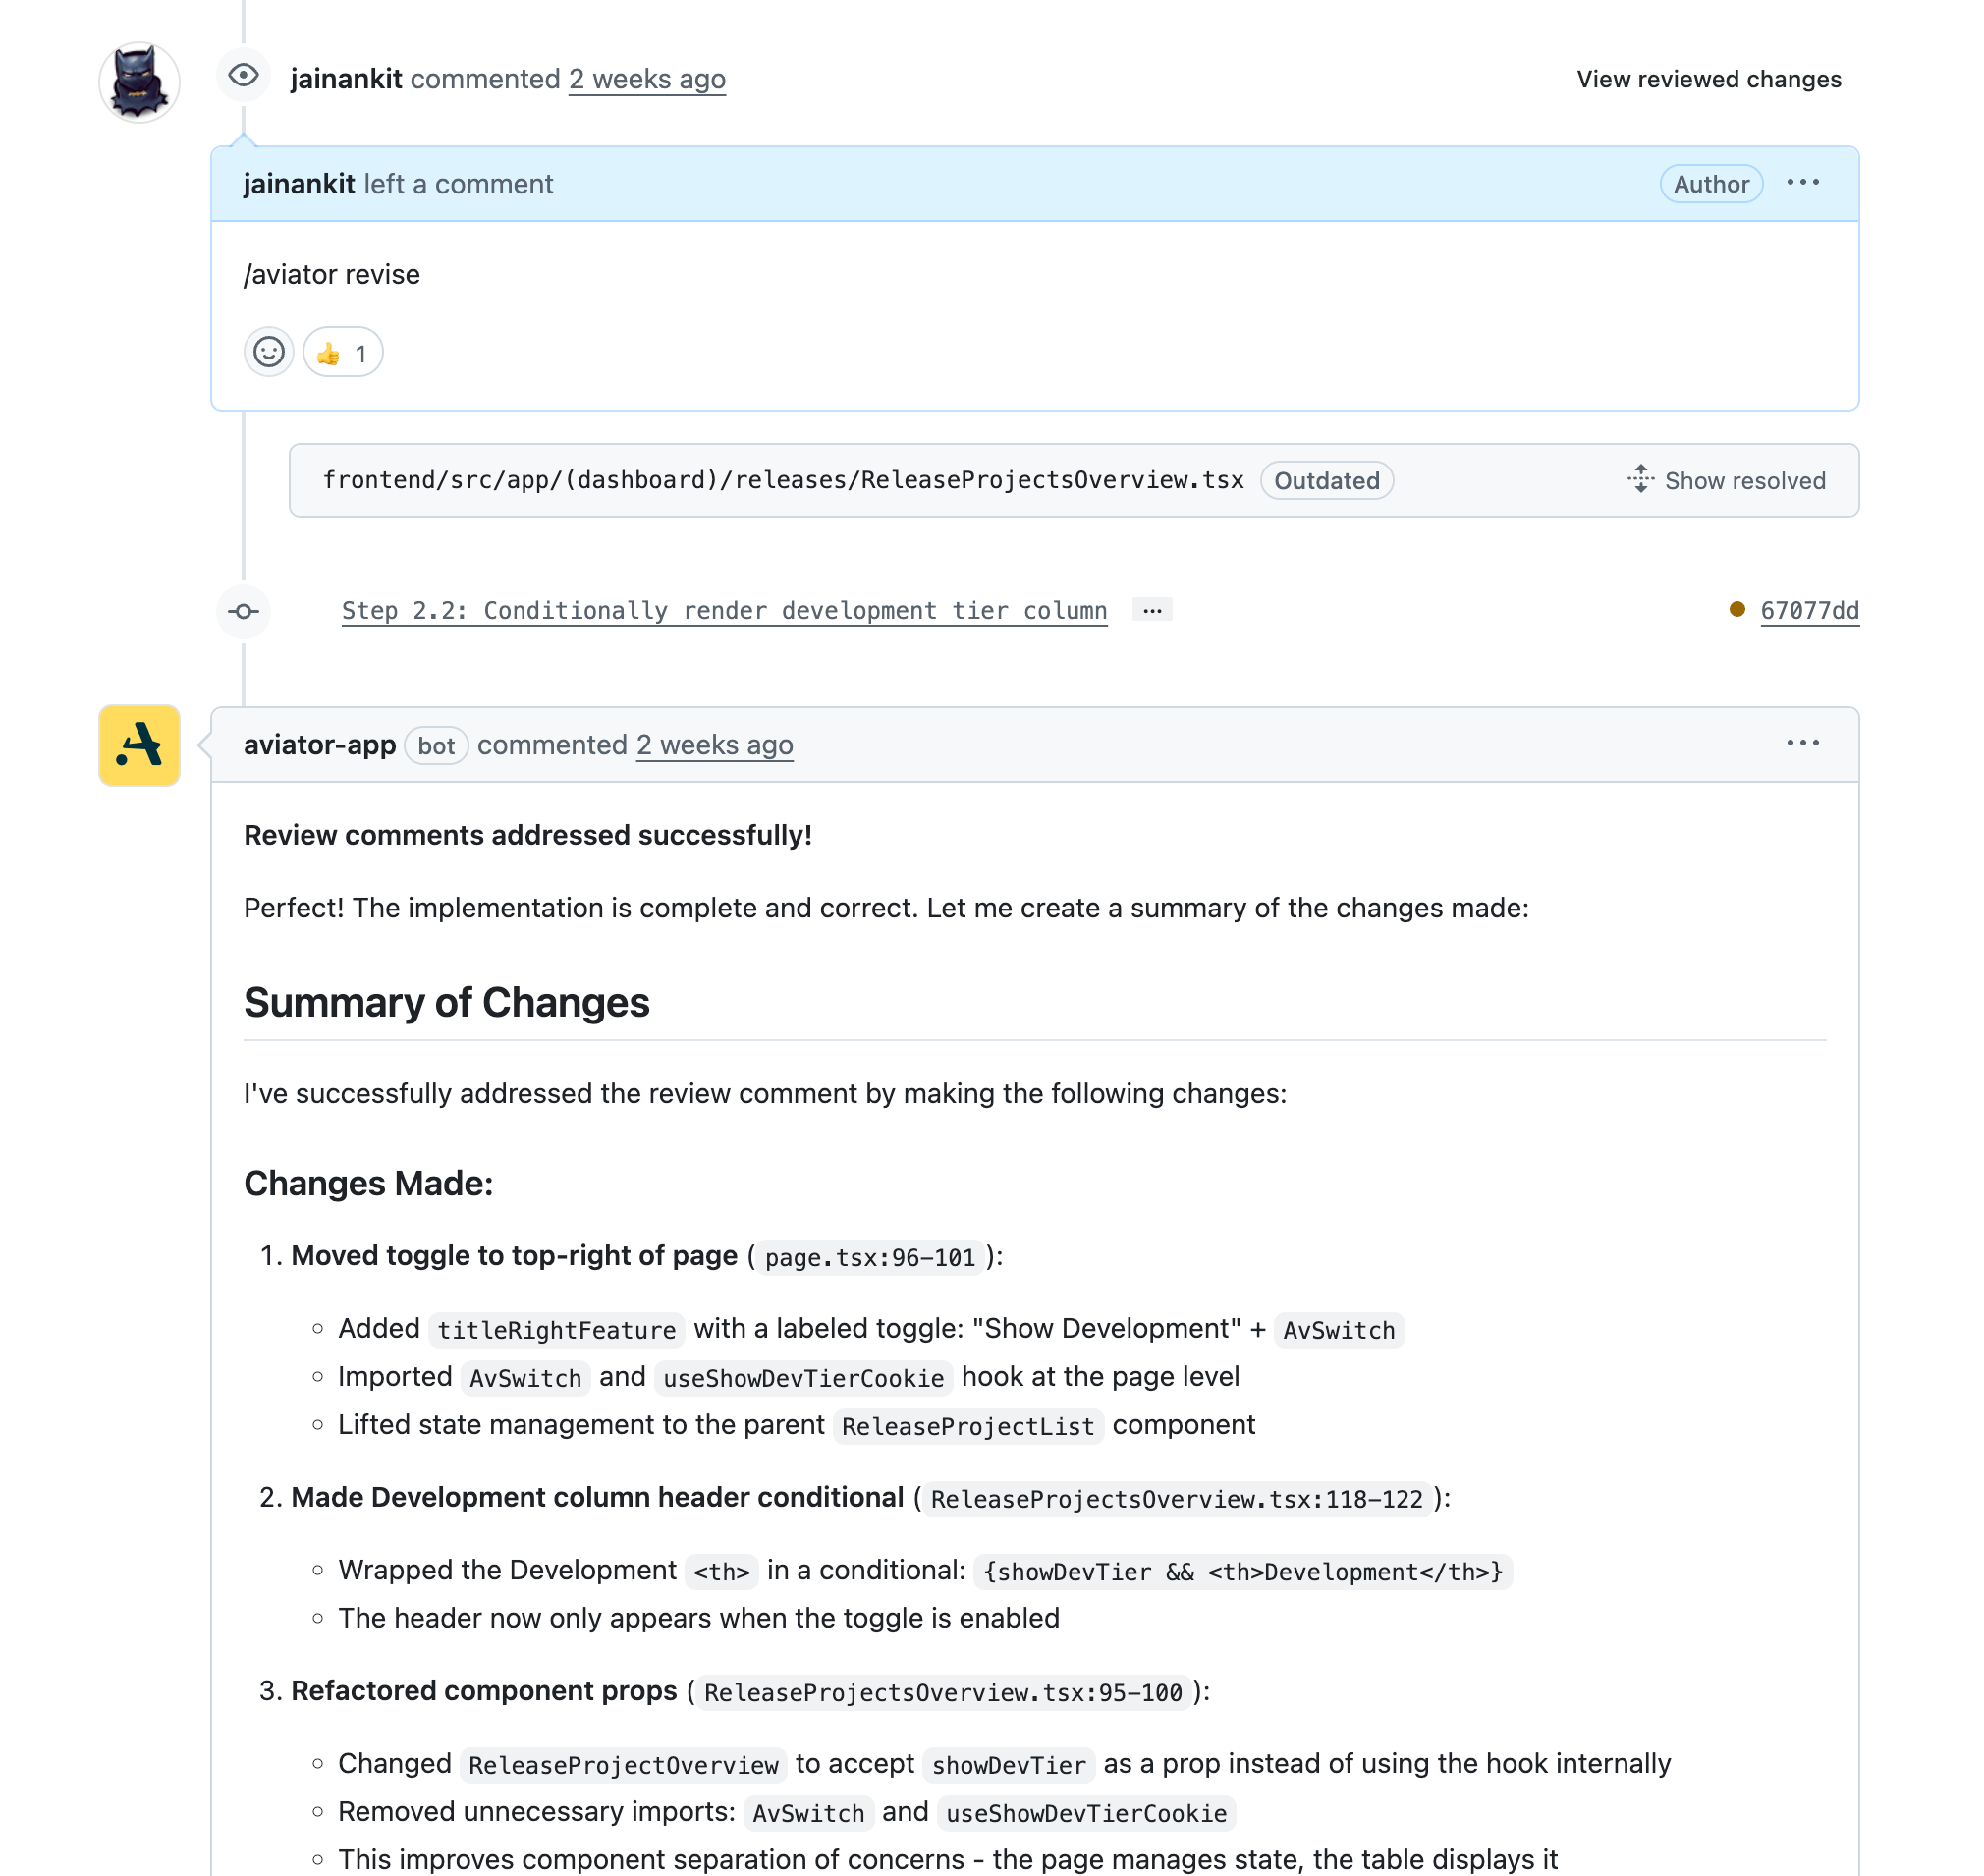The image size is (1984, 1876).
Task: Click the eye icon beside jainankit's comment
Action: (x=243, y=74)
